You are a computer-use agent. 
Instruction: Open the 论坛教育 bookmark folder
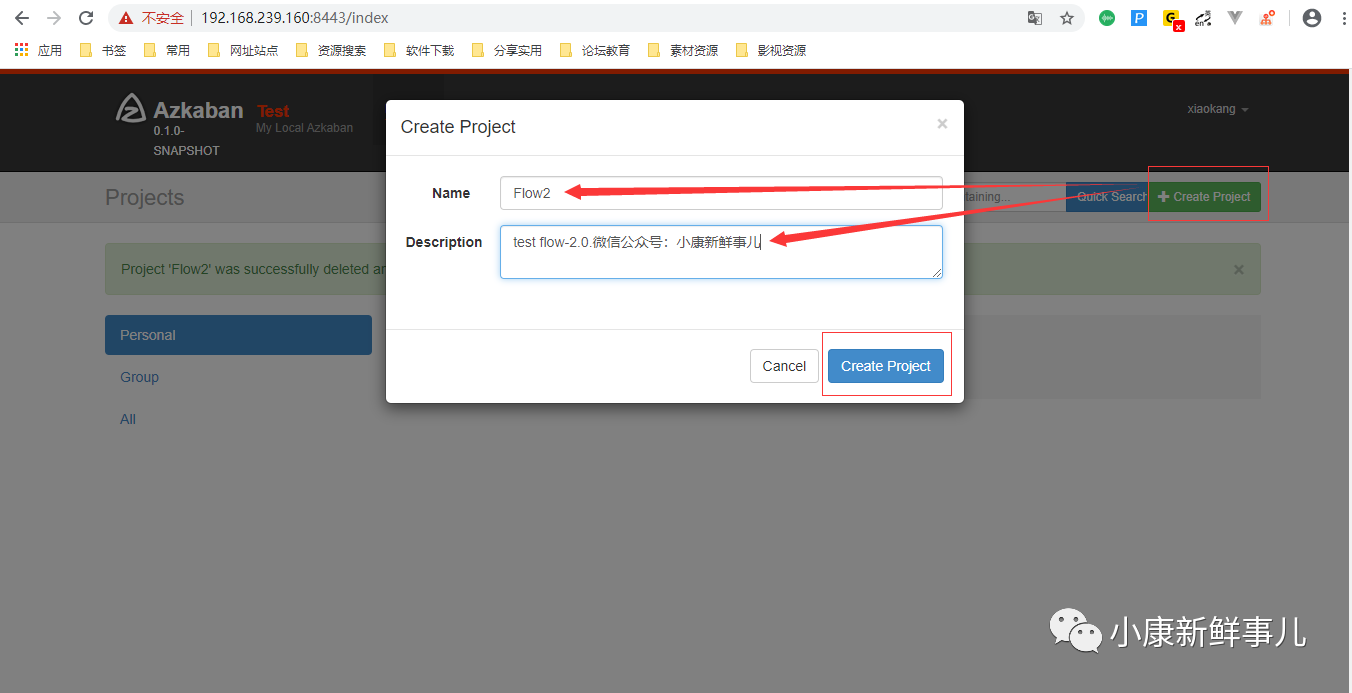coord(594,50)
